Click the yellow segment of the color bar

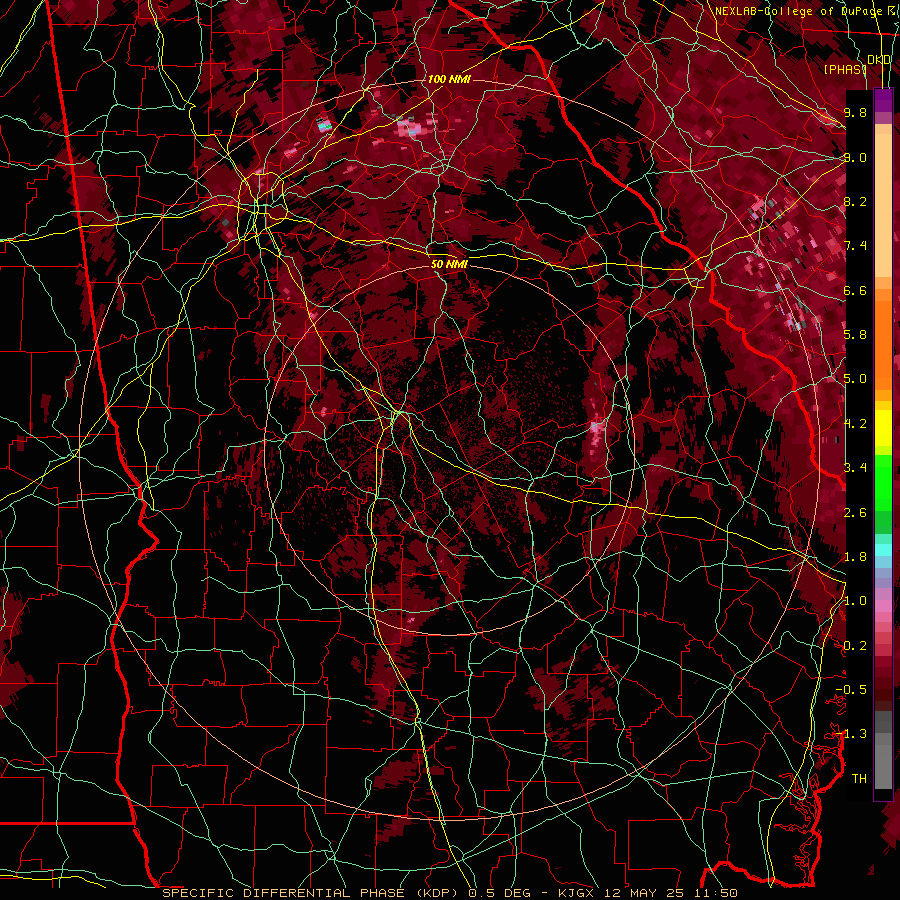[883, 428]
